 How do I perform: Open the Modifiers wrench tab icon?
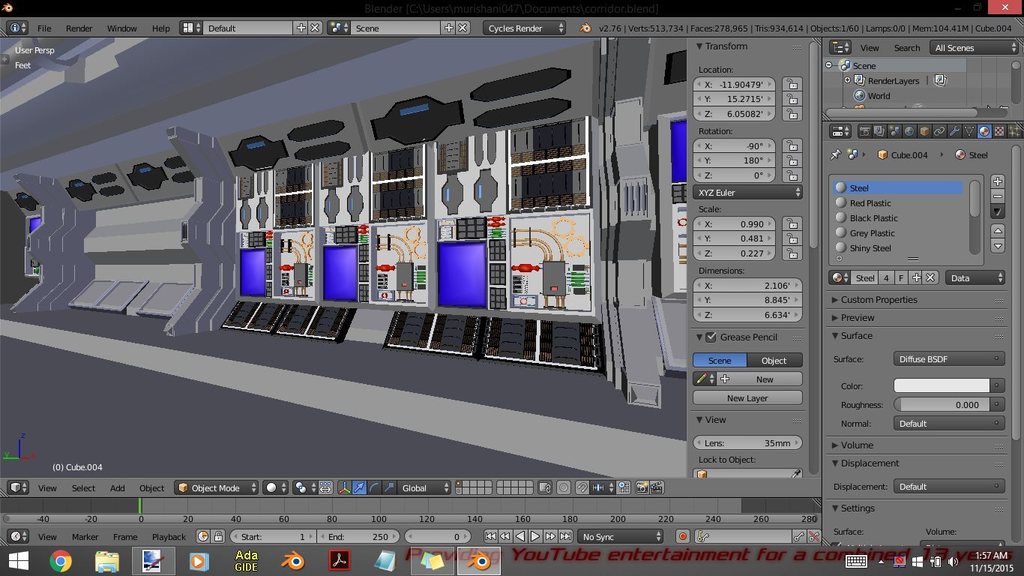coord(954,131)
